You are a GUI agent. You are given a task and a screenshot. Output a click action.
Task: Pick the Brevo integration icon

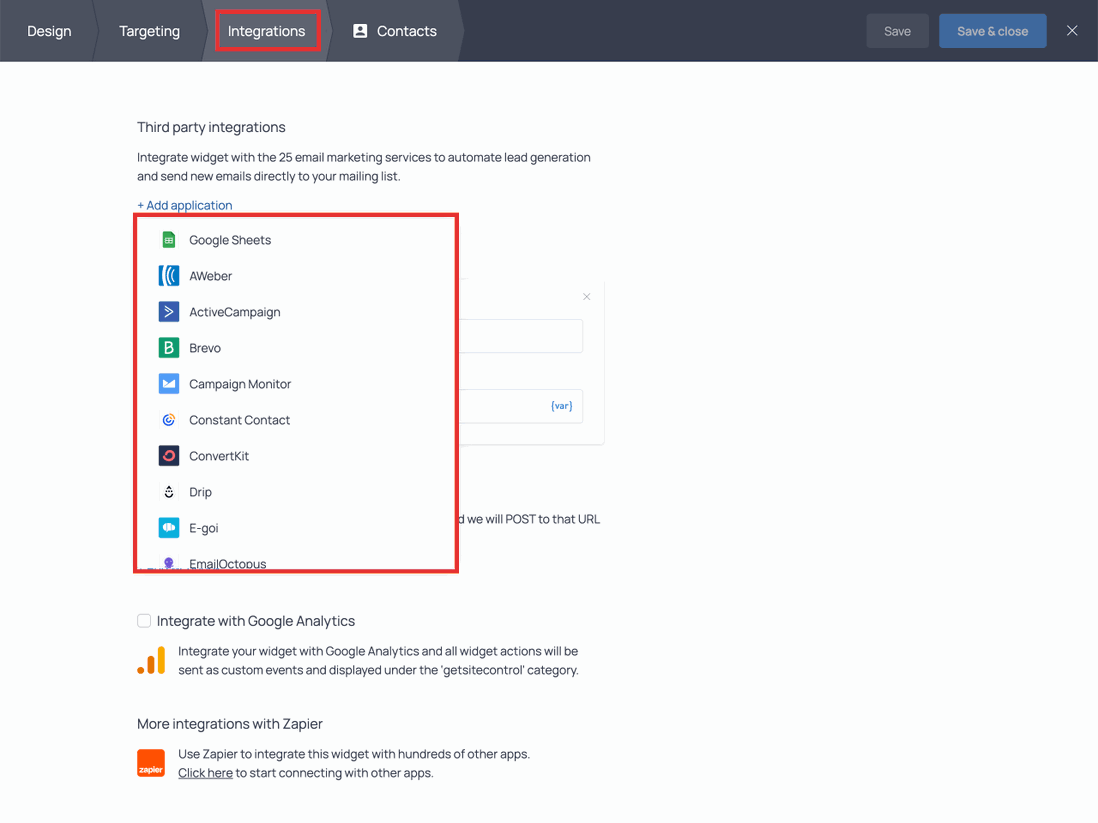[x=167, y=347]
